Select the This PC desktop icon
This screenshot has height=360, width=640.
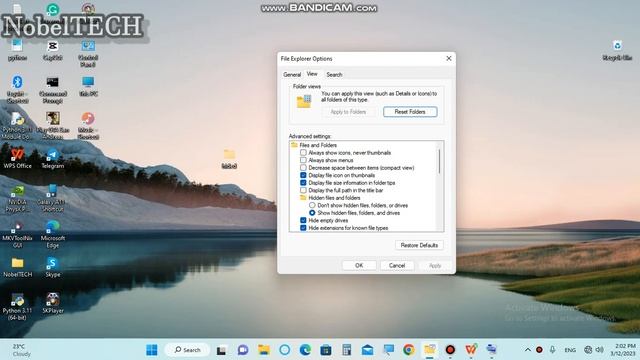click(88, 86)
